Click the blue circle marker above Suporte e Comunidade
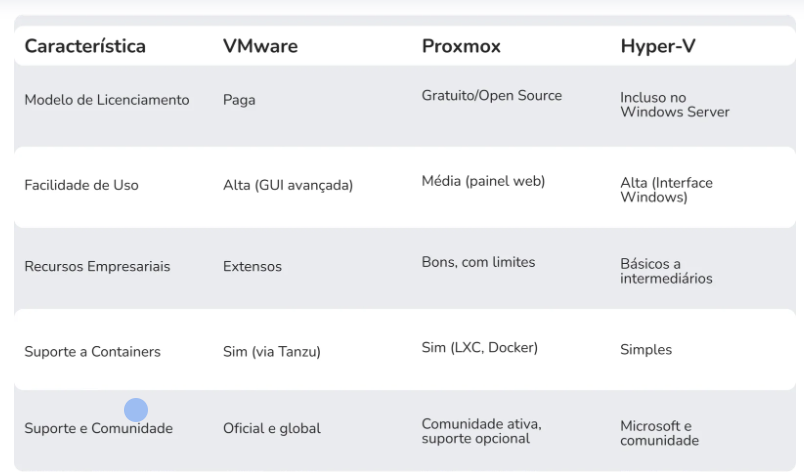 136,409
